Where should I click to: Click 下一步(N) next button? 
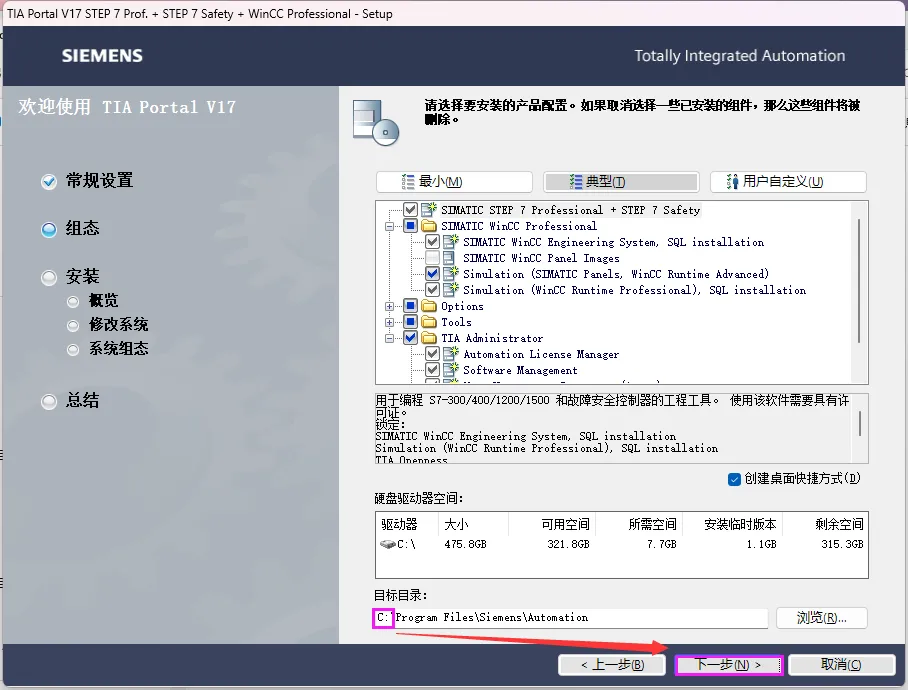729,665
